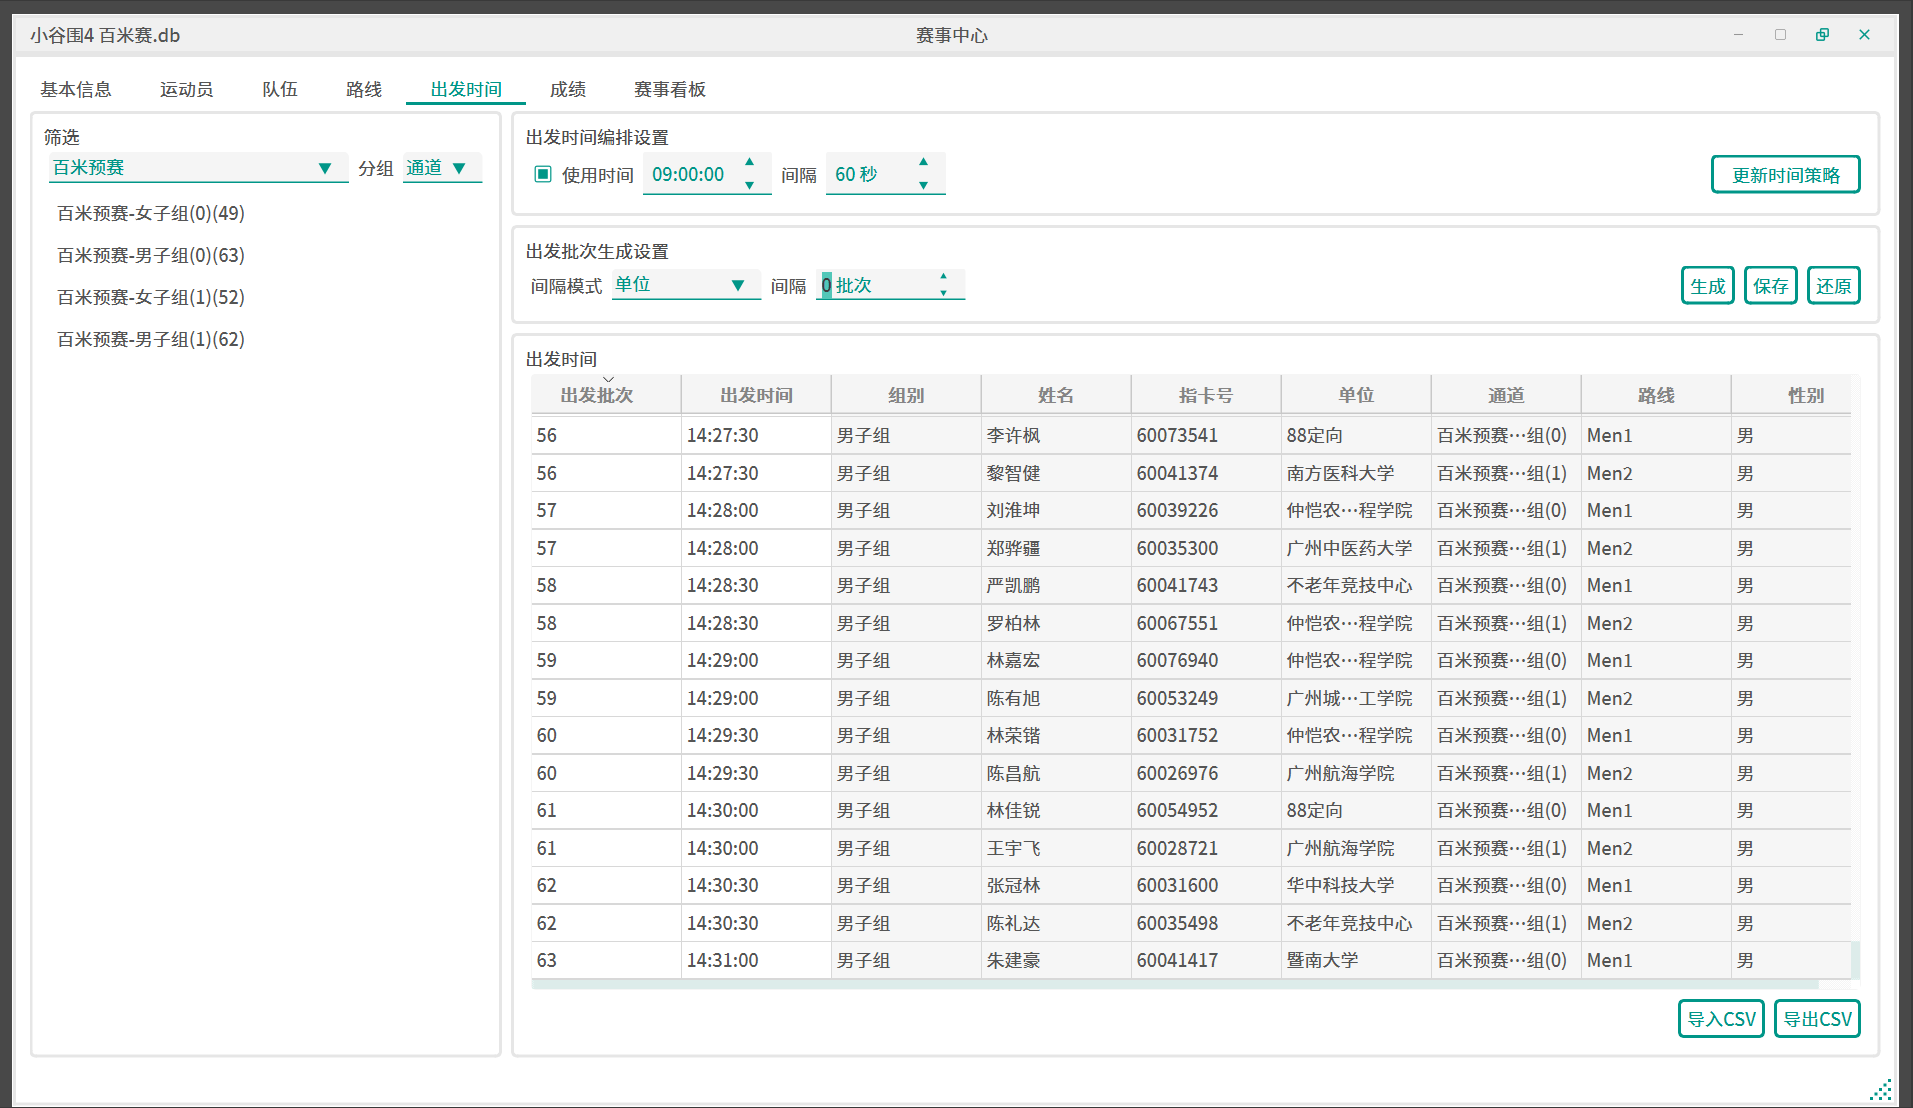Viewport: 1913px width, 1108px height.
Task: Switch to the 成绩 tab
Action: (567, 90)
